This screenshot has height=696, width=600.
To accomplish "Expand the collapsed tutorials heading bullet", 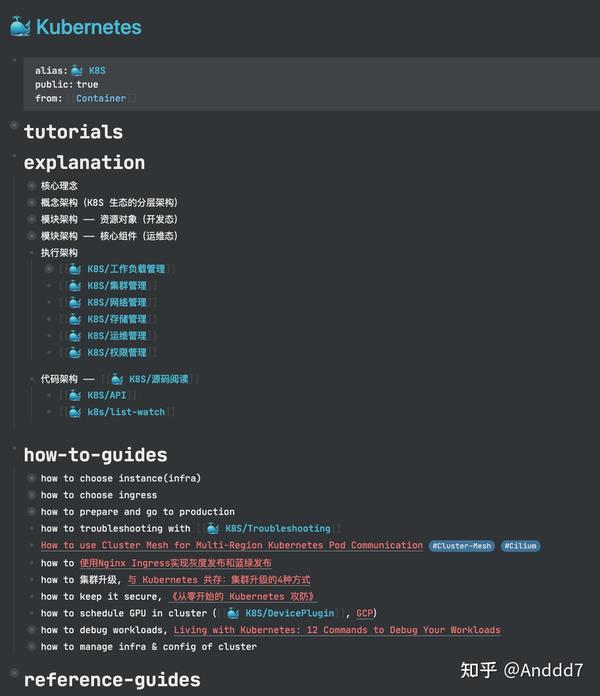I will [x=14, y=126].
